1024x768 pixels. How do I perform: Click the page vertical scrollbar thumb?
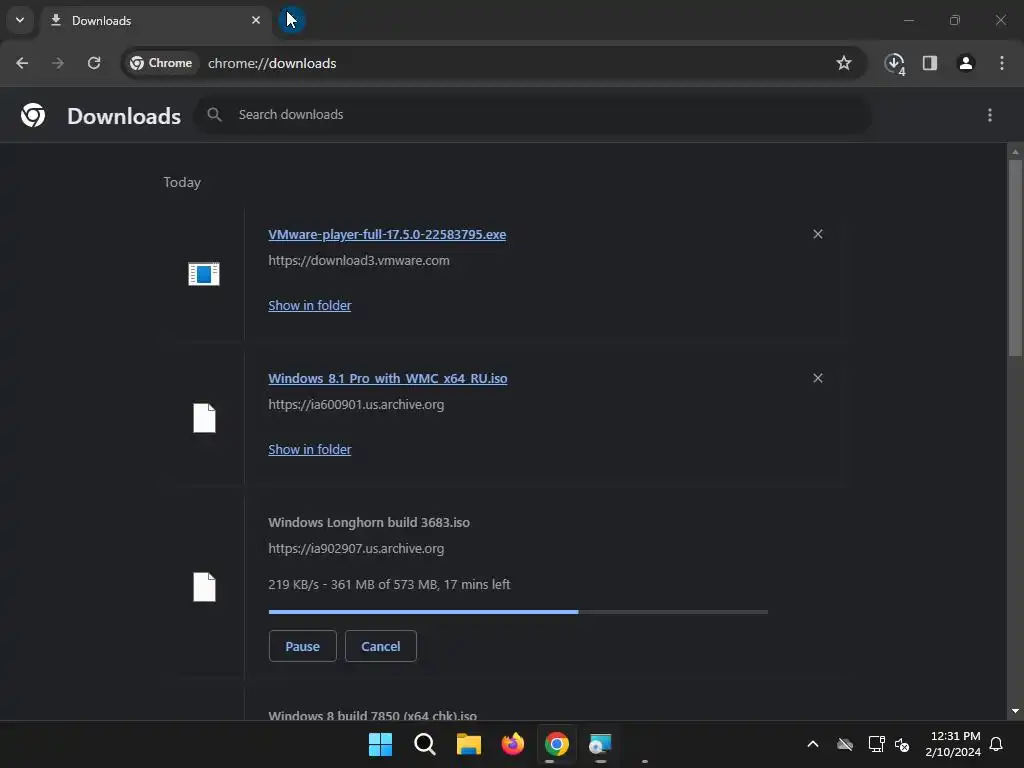tap(1015, 258)
